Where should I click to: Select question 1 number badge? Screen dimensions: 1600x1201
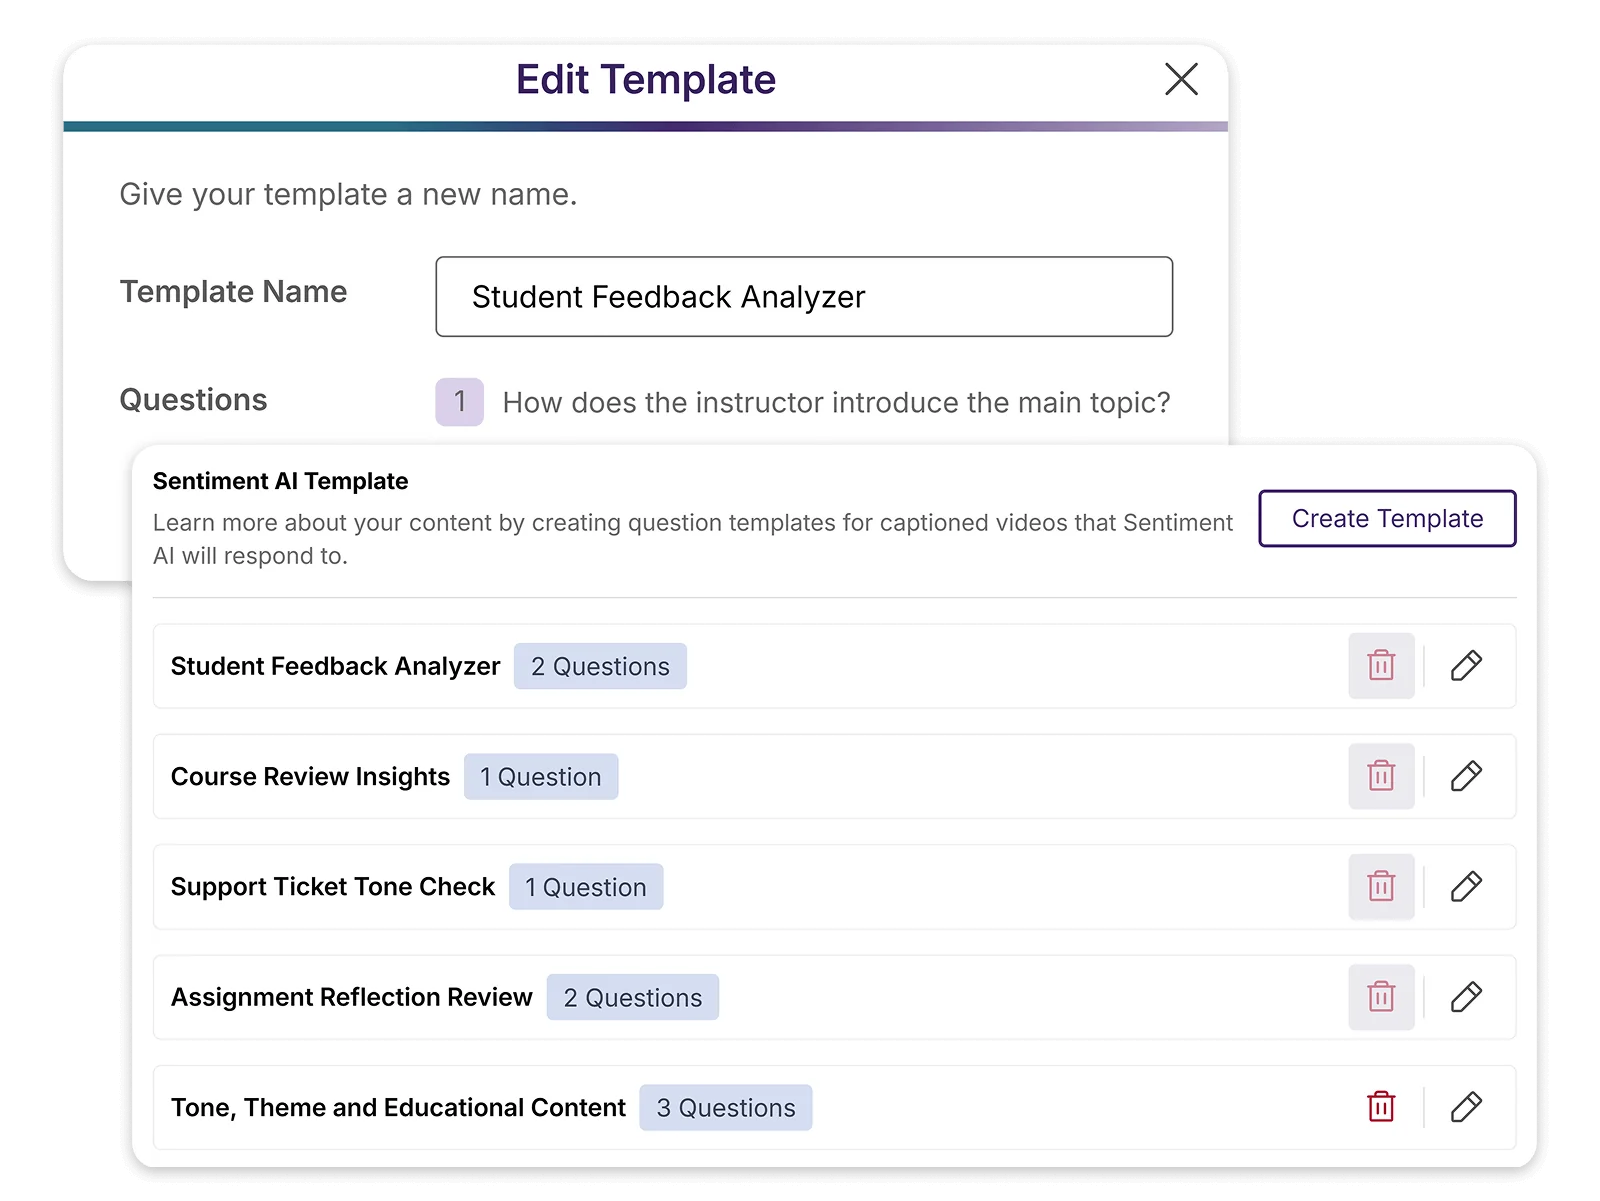pos(459,402)
